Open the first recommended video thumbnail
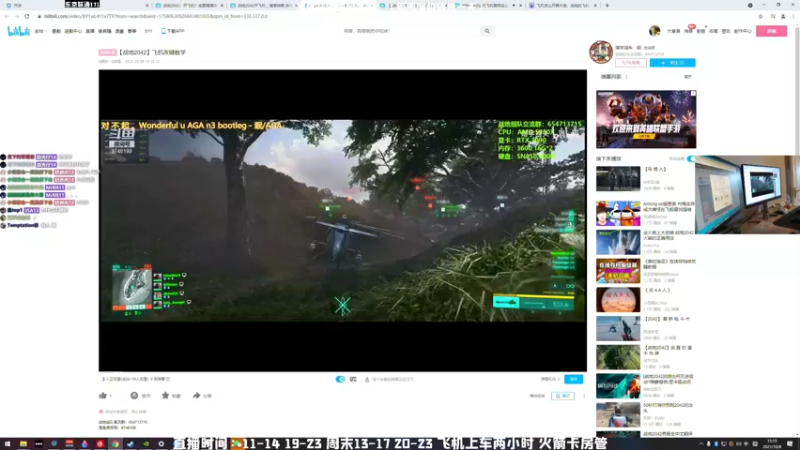 (618, 179)
